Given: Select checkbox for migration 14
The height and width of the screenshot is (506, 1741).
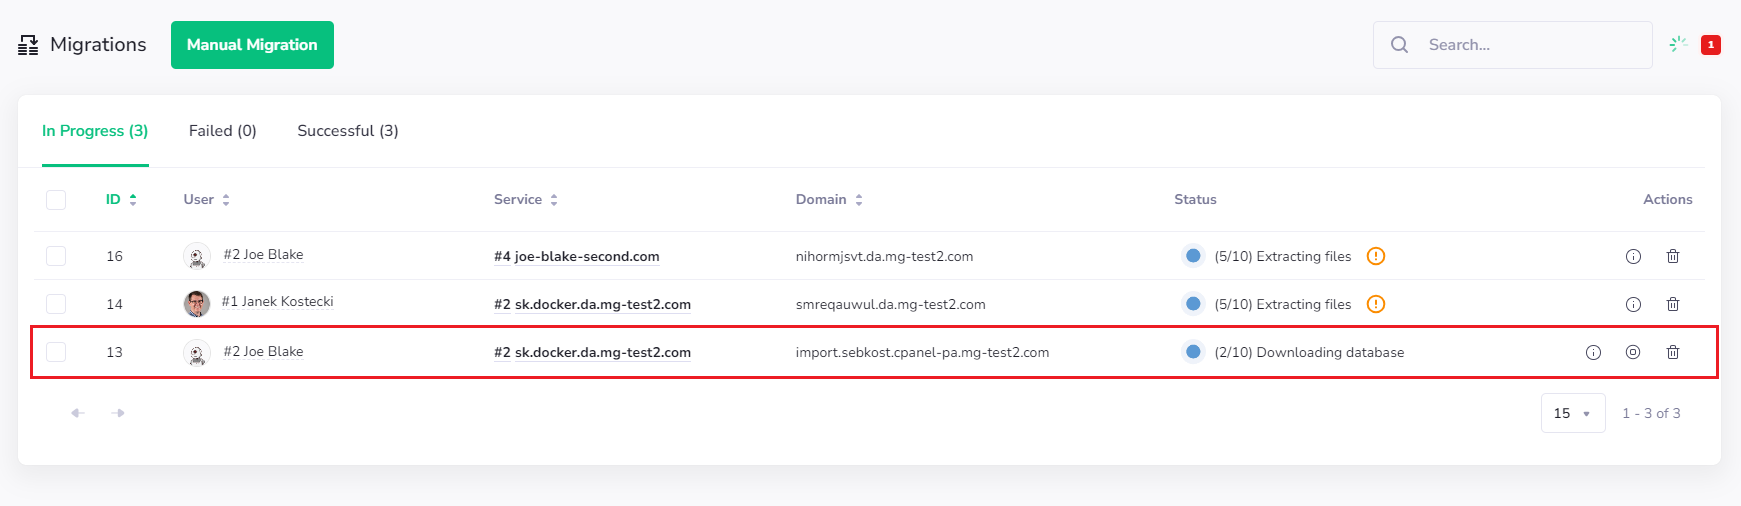Looking at the screenshot, I should 56,304.
